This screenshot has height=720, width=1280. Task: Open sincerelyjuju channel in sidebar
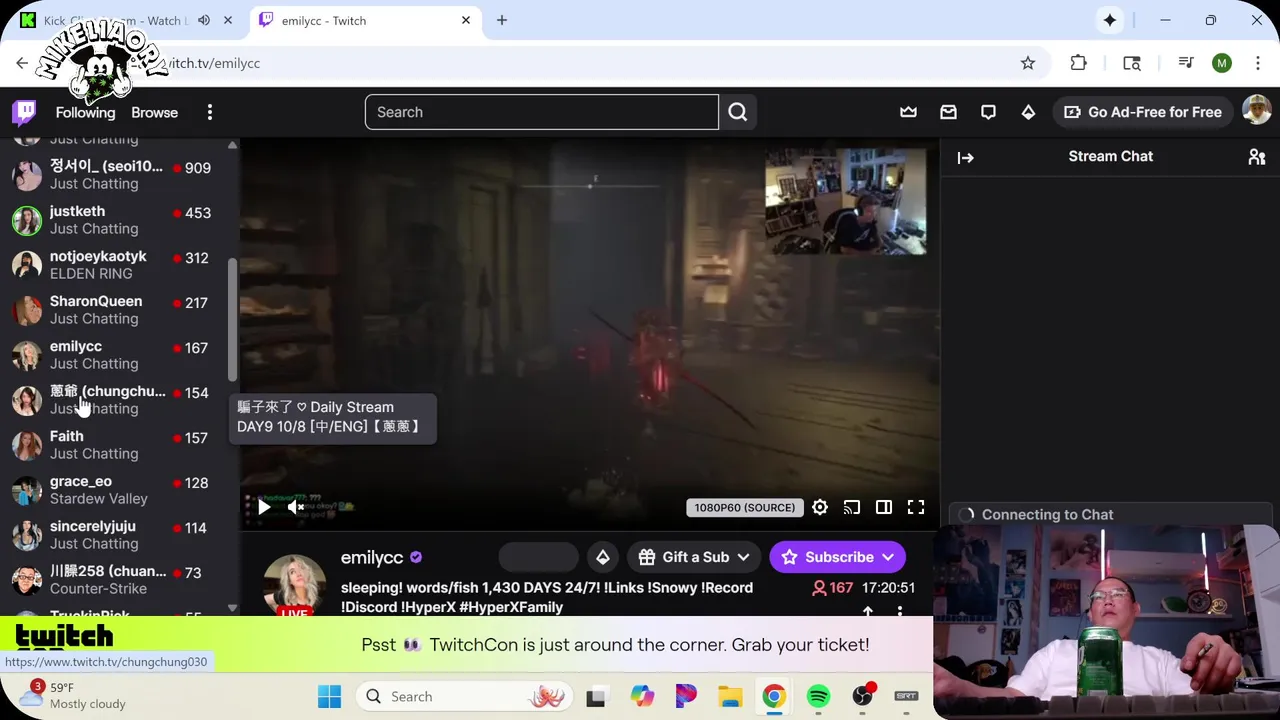tap(120, 535)
